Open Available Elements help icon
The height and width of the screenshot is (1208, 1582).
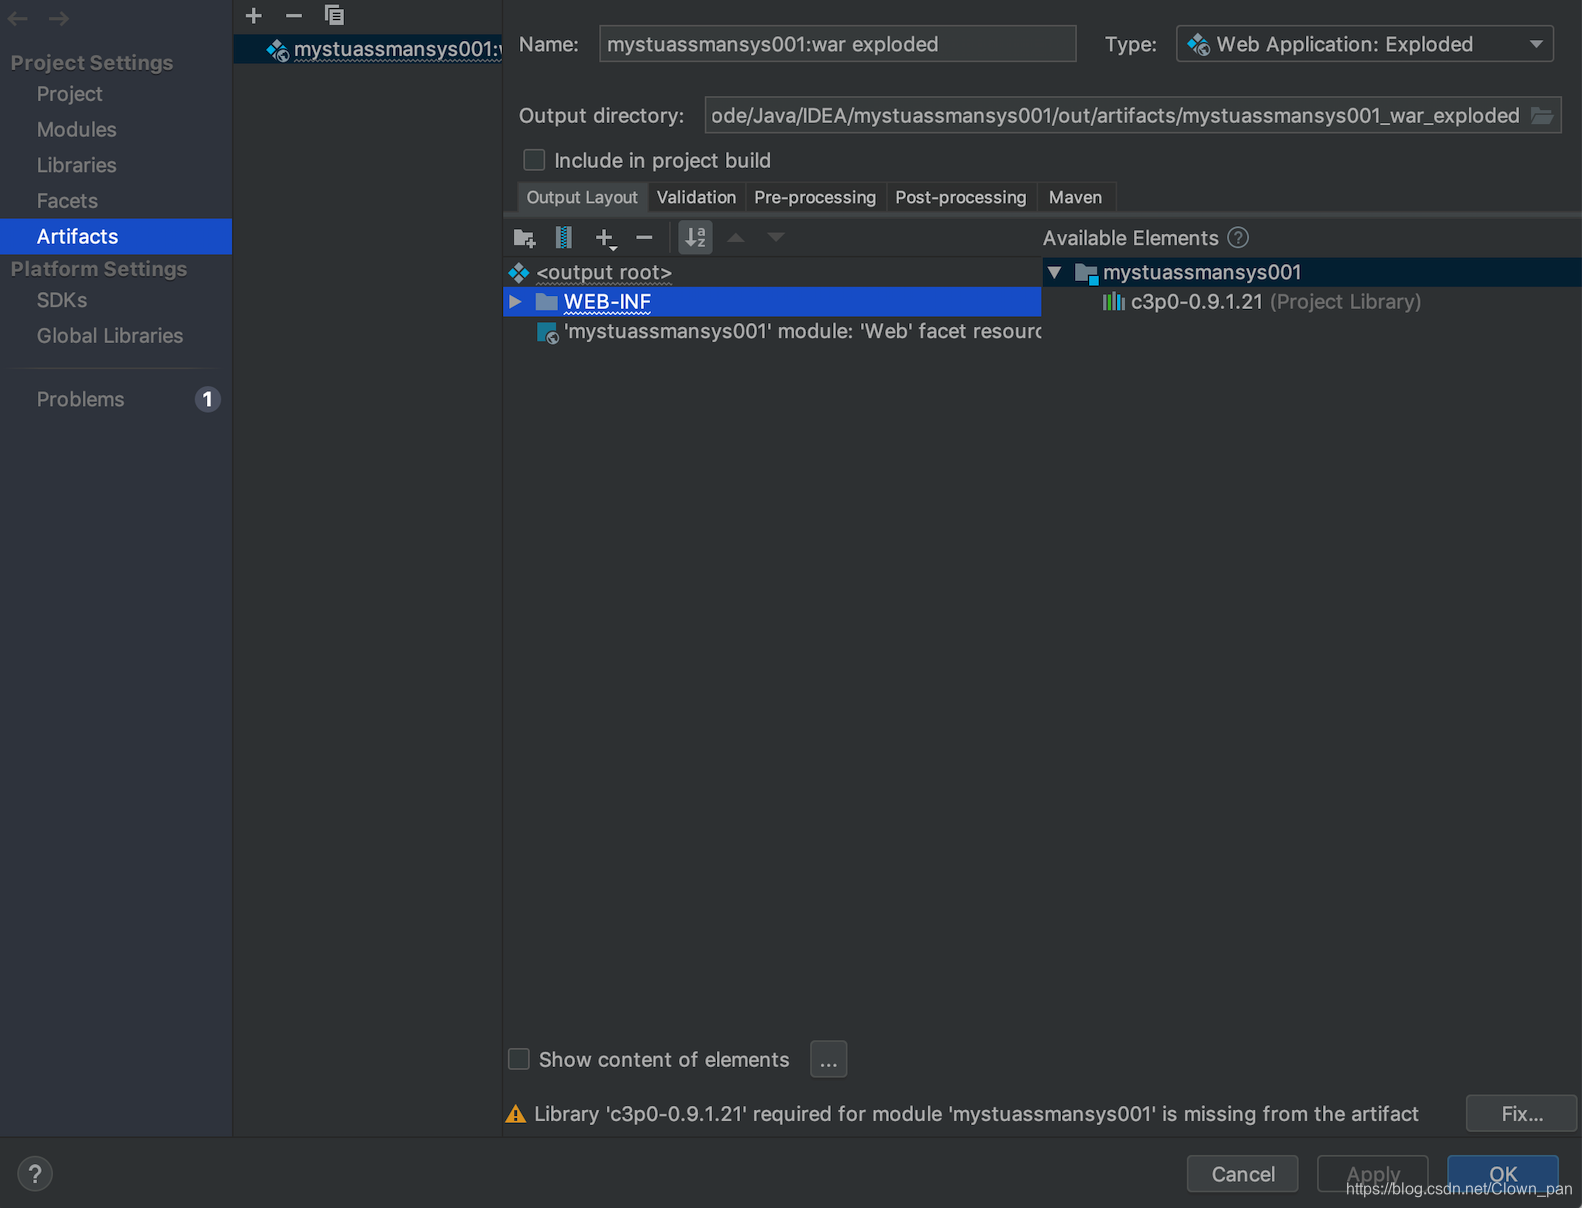(x=1238, y=238)
